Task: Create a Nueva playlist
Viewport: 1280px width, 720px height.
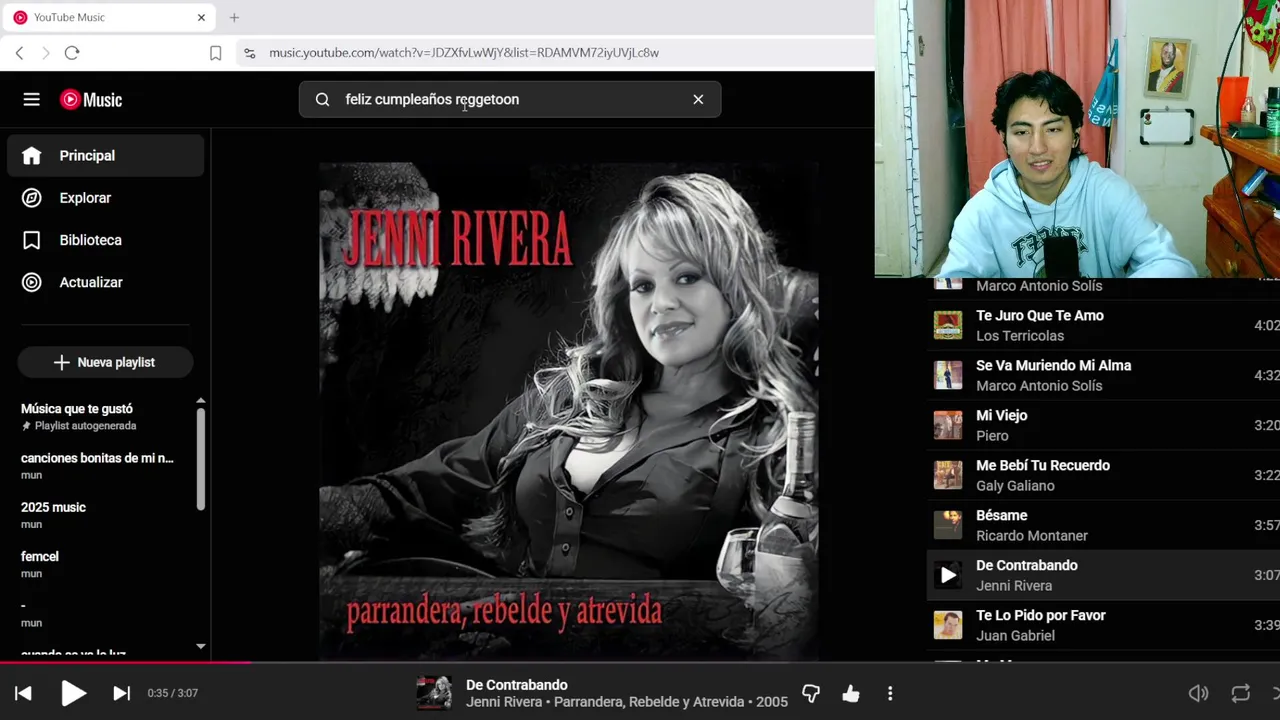Action: pyautogui.click(x=105, y=362)
